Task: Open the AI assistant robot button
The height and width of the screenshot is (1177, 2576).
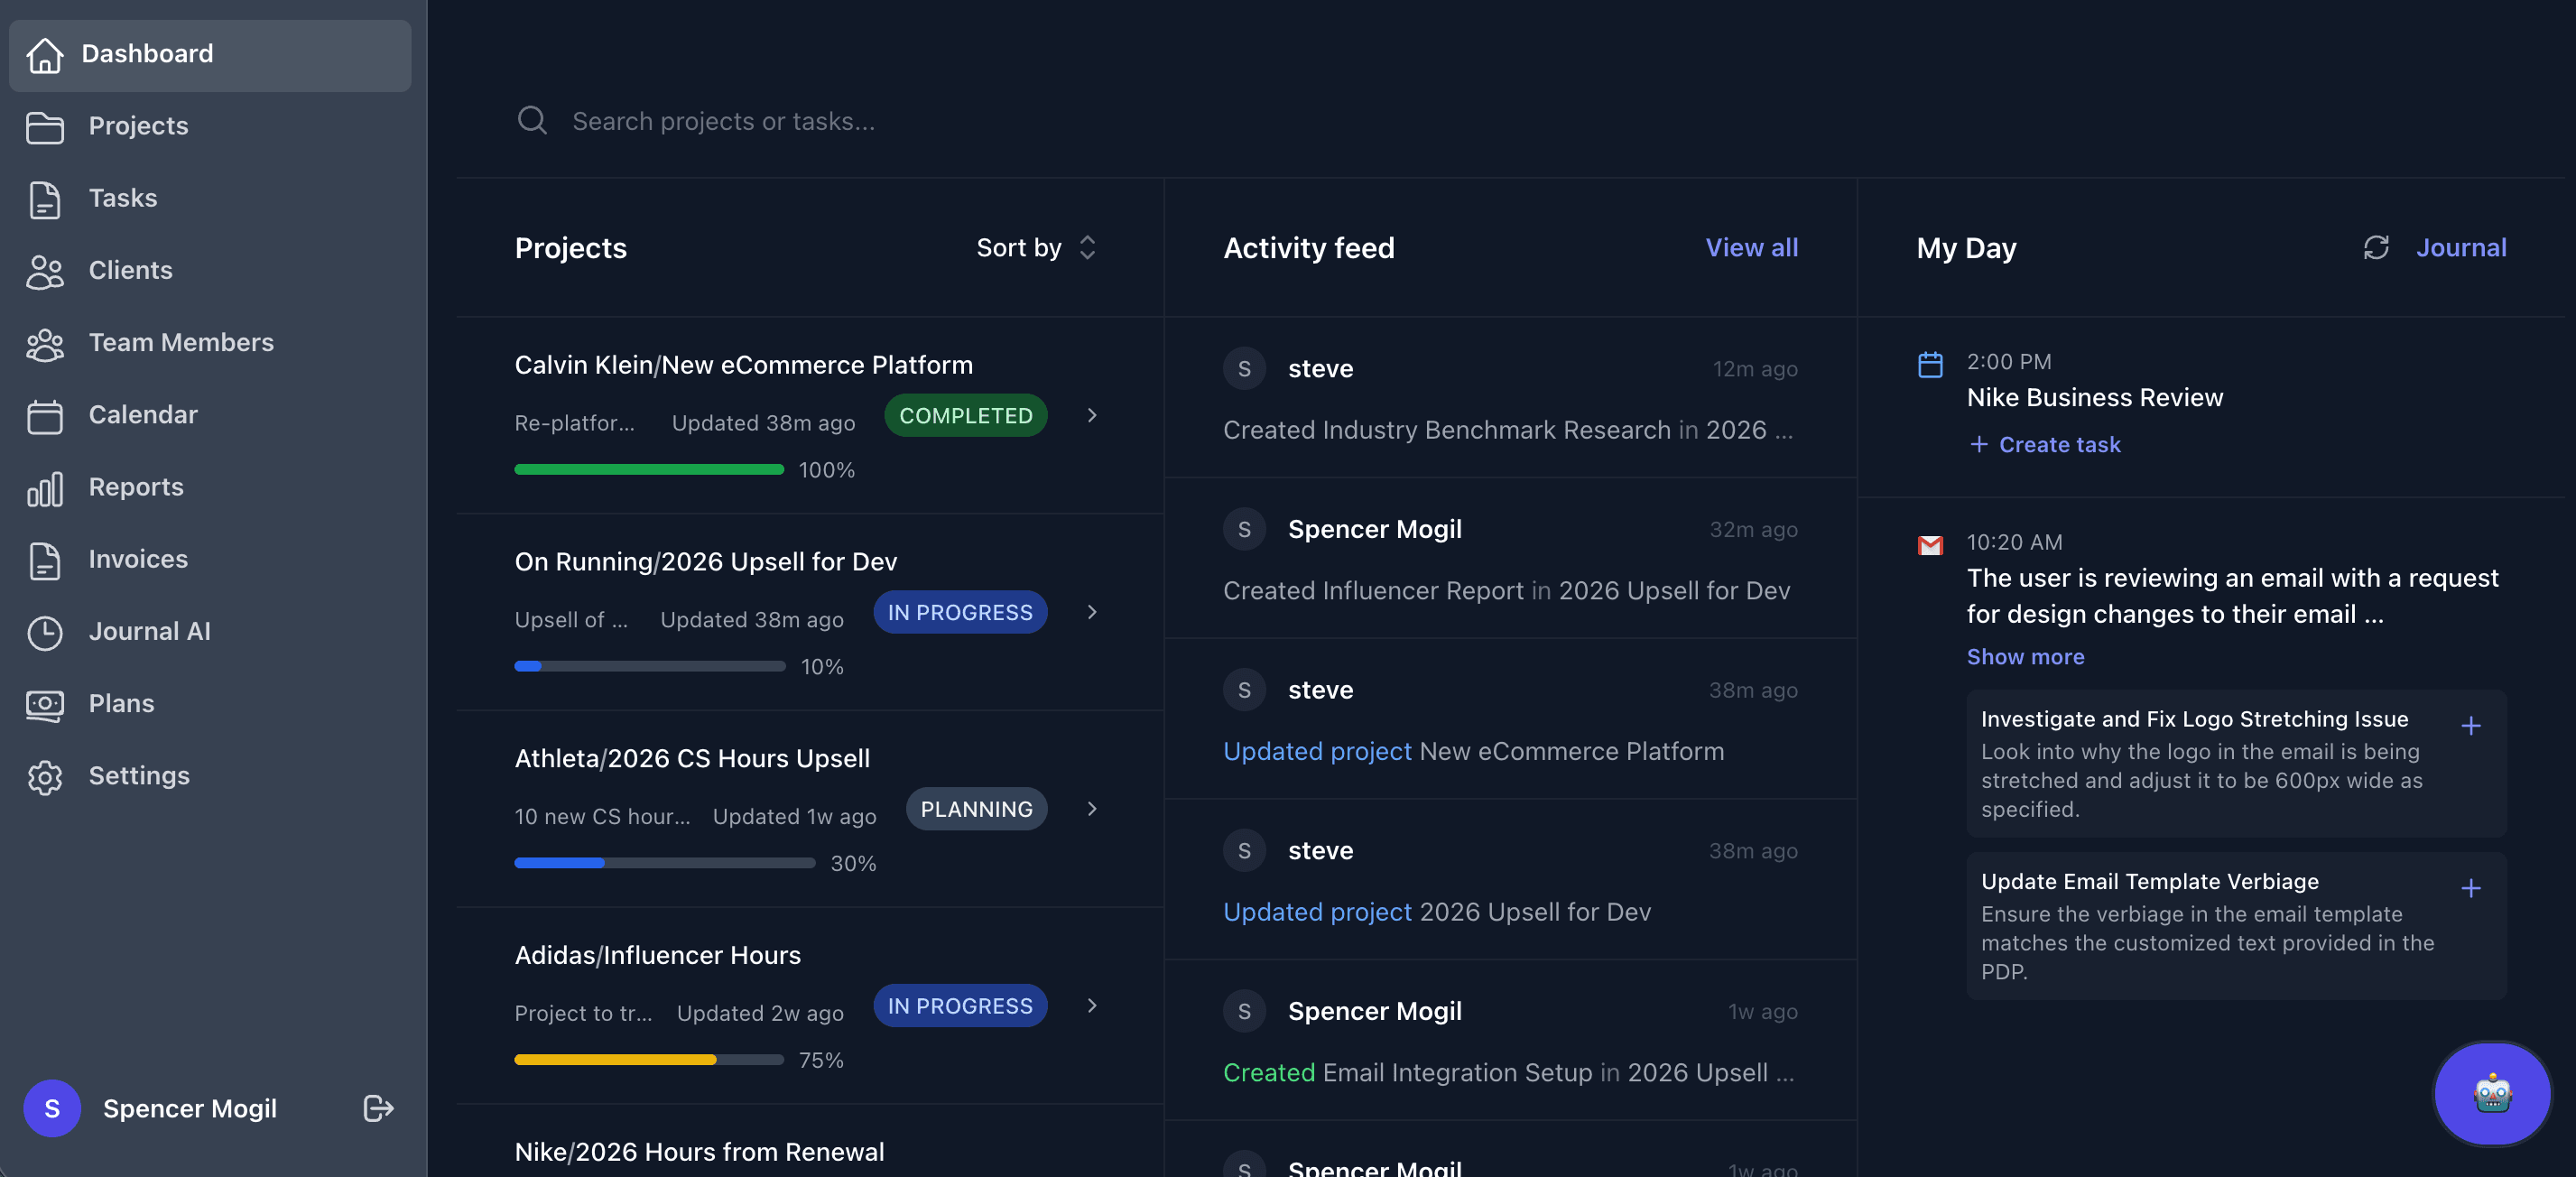Action: pyautogui.click(x=2490, y=1094)
